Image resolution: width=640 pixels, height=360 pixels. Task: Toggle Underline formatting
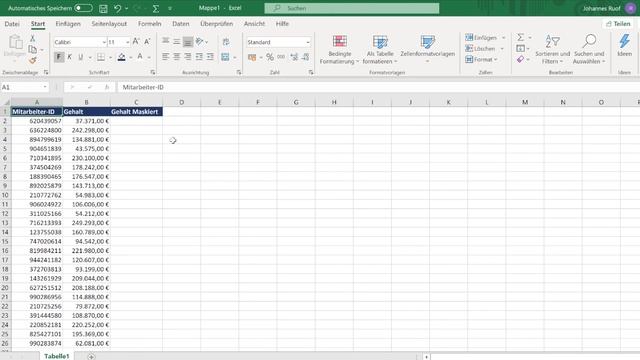tap(80, 57)
